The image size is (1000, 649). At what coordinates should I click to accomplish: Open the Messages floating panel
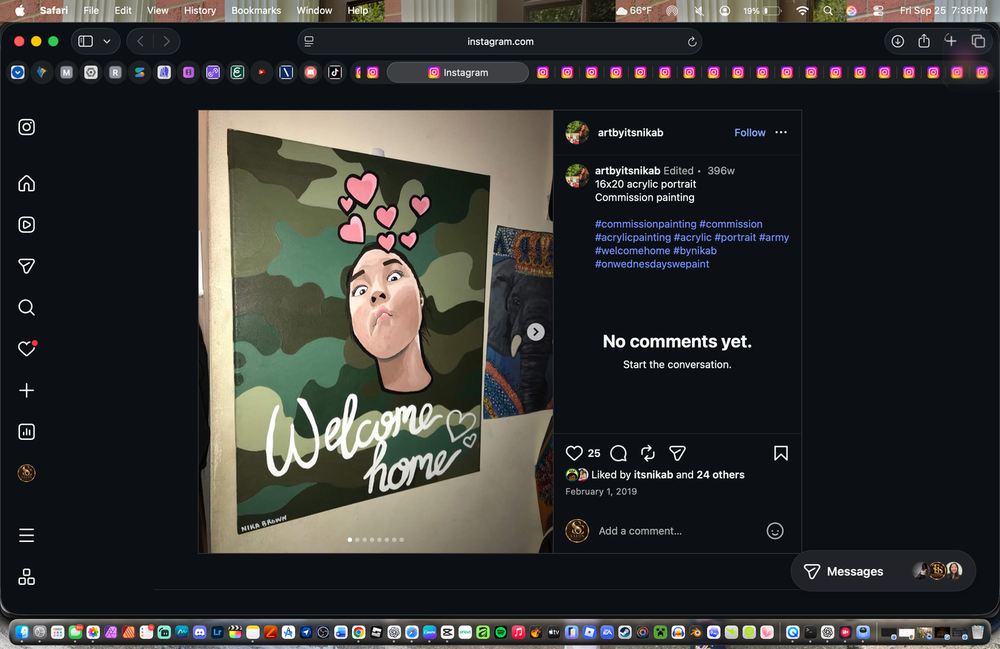tap(883, 571)
